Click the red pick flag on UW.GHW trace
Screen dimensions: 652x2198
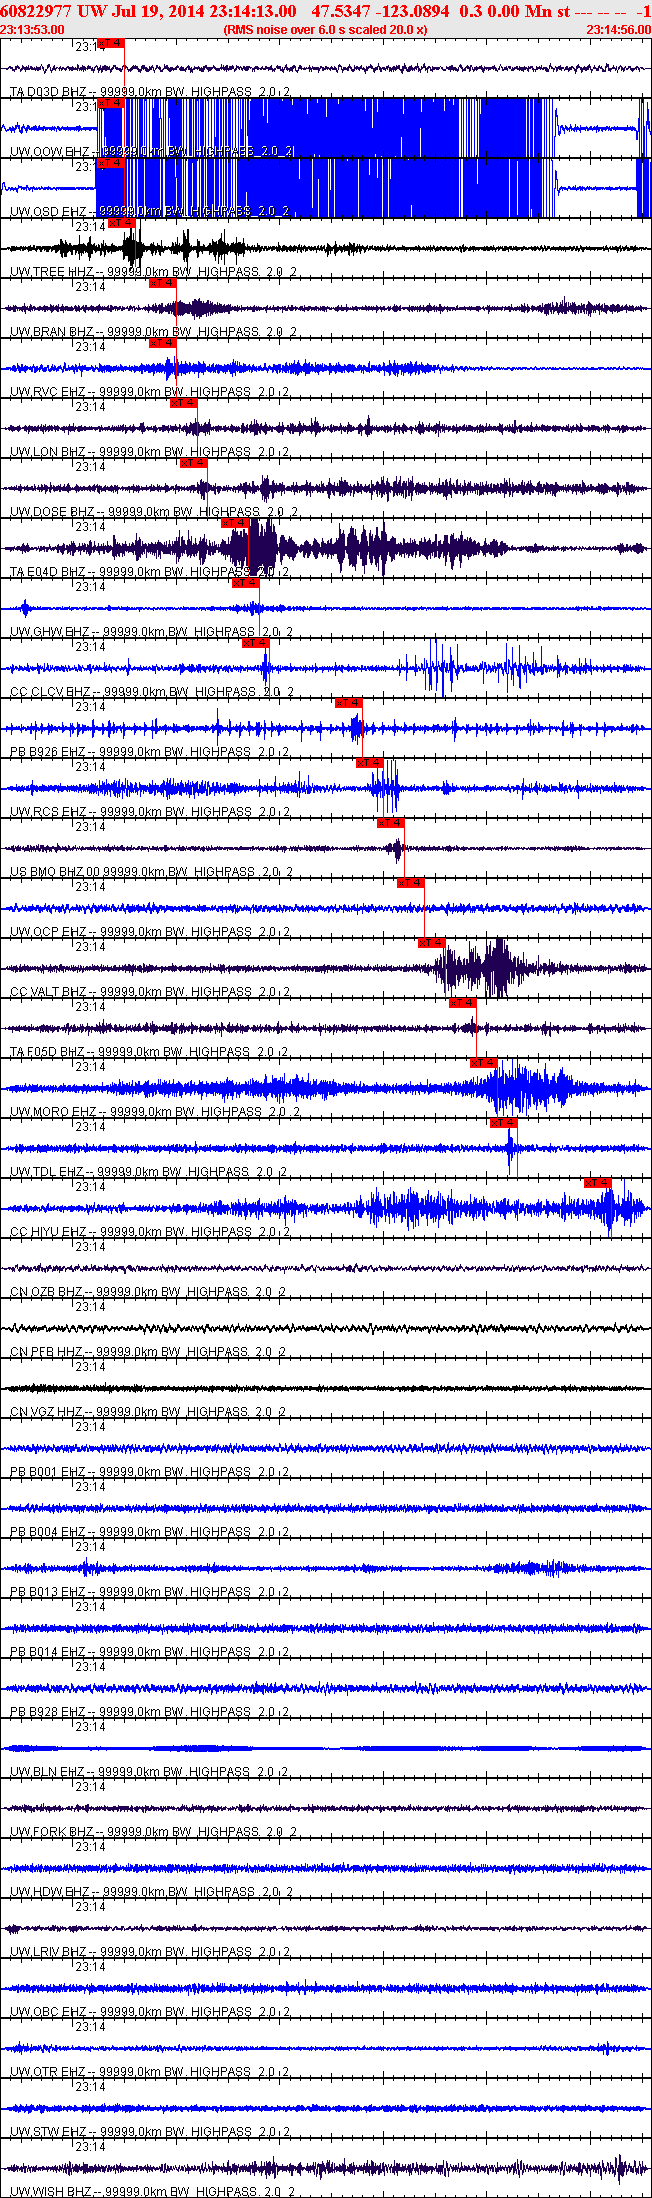click(x=246, y=583)
